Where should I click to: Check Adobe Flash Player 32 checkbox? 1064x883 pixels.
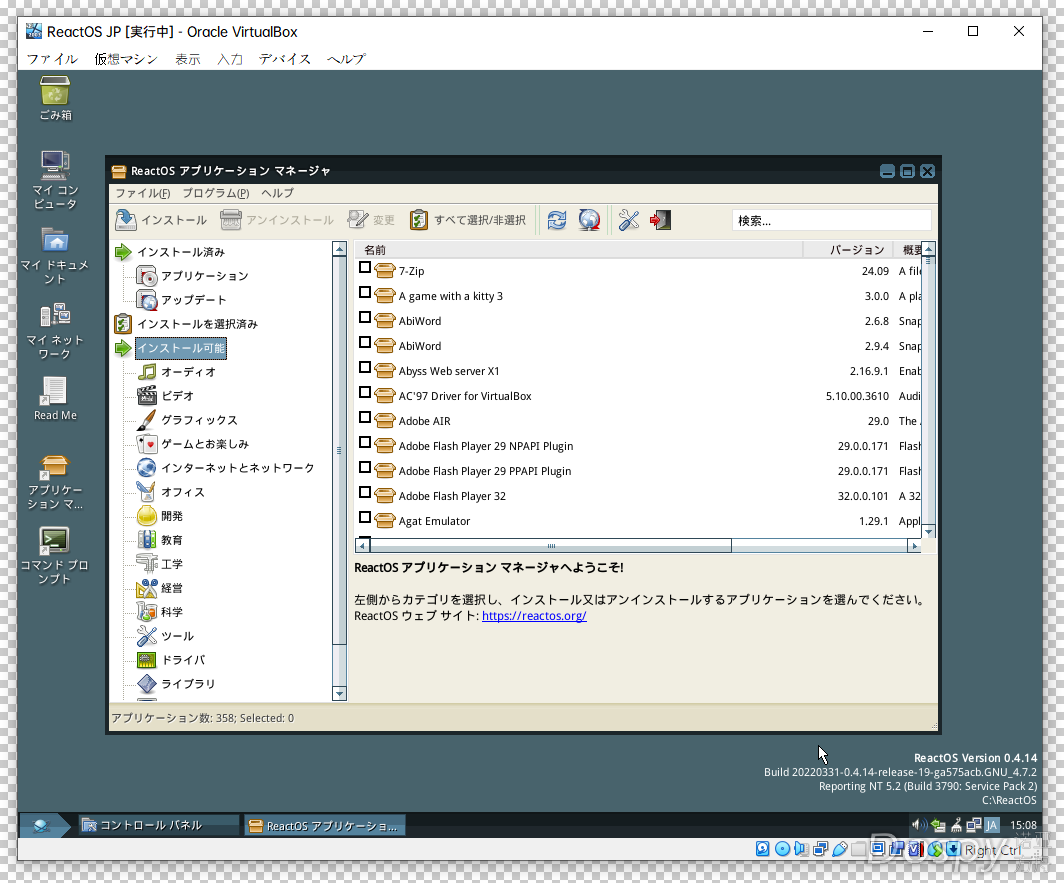coord(365,493)
